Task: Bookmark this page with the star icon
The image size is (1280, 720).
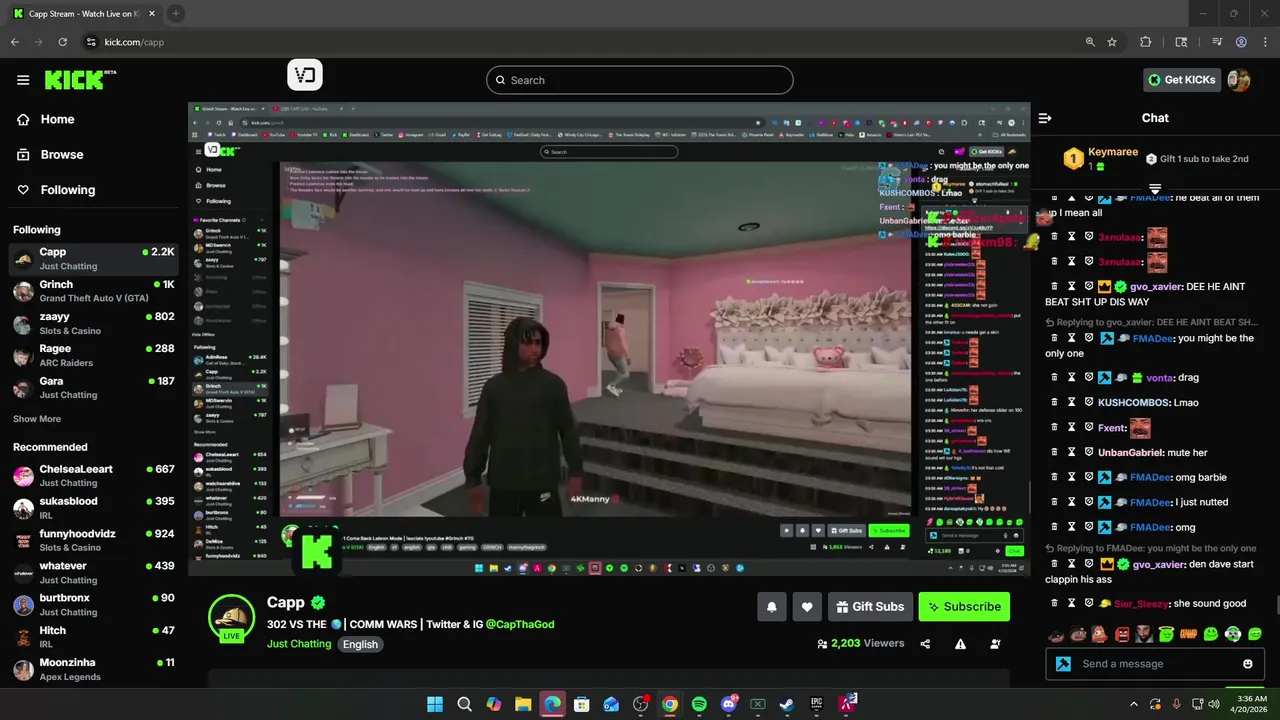Action: (1112, 42)
